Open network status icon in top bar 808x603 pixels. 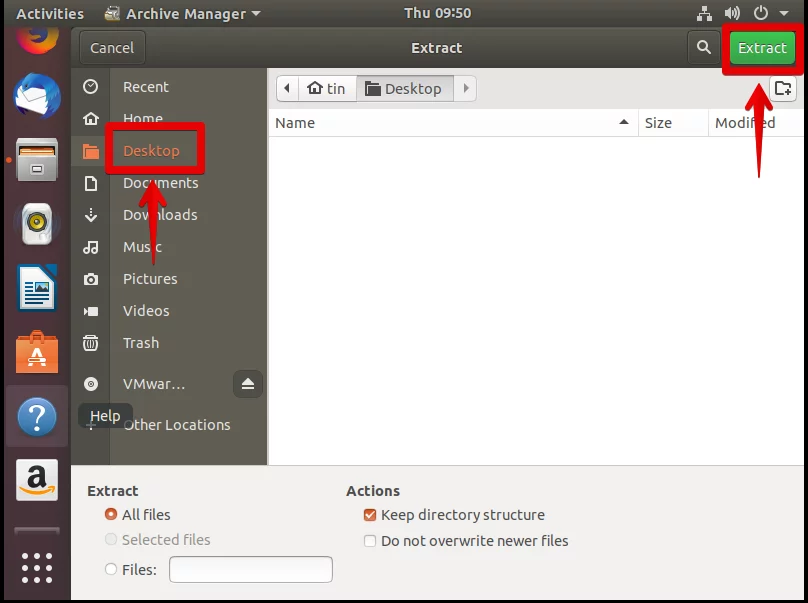click(704, 13)
